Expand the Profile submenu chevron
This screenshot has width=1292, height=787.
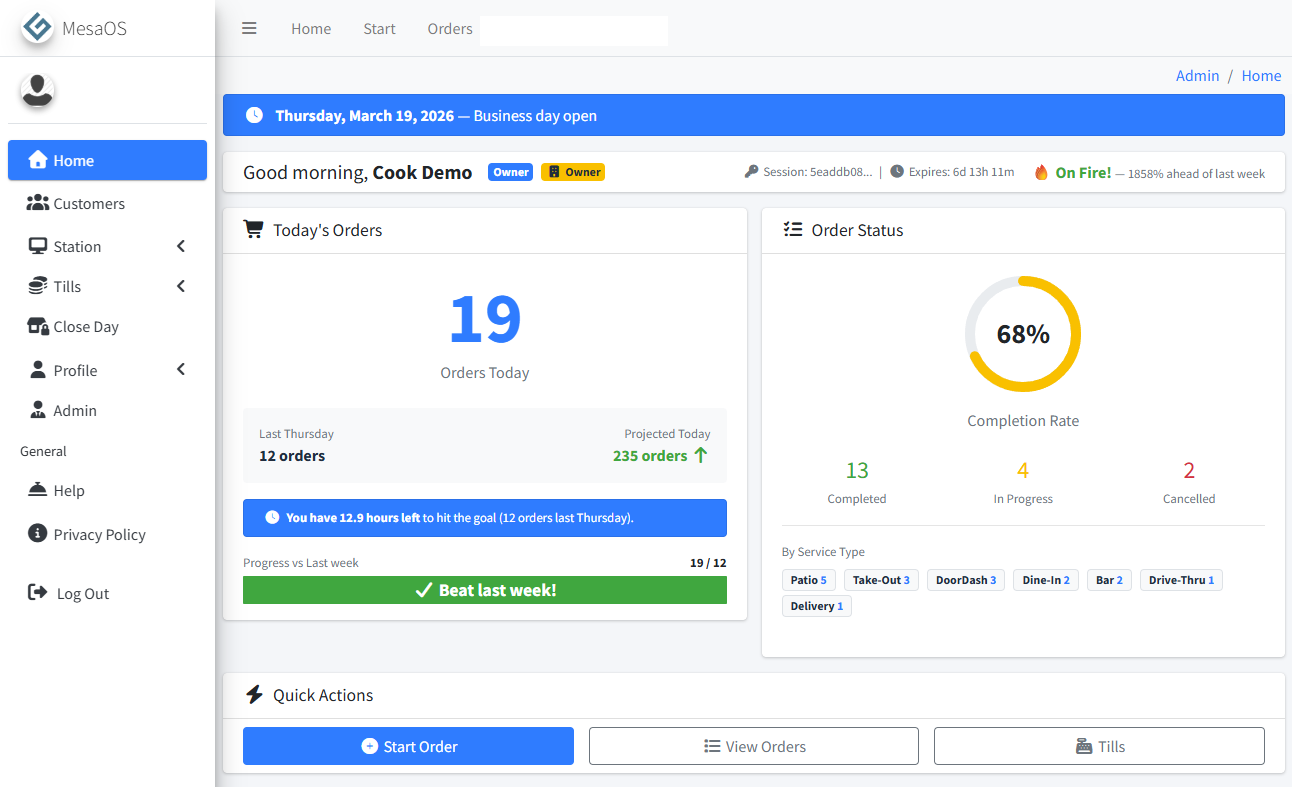(x=181, y=370)
